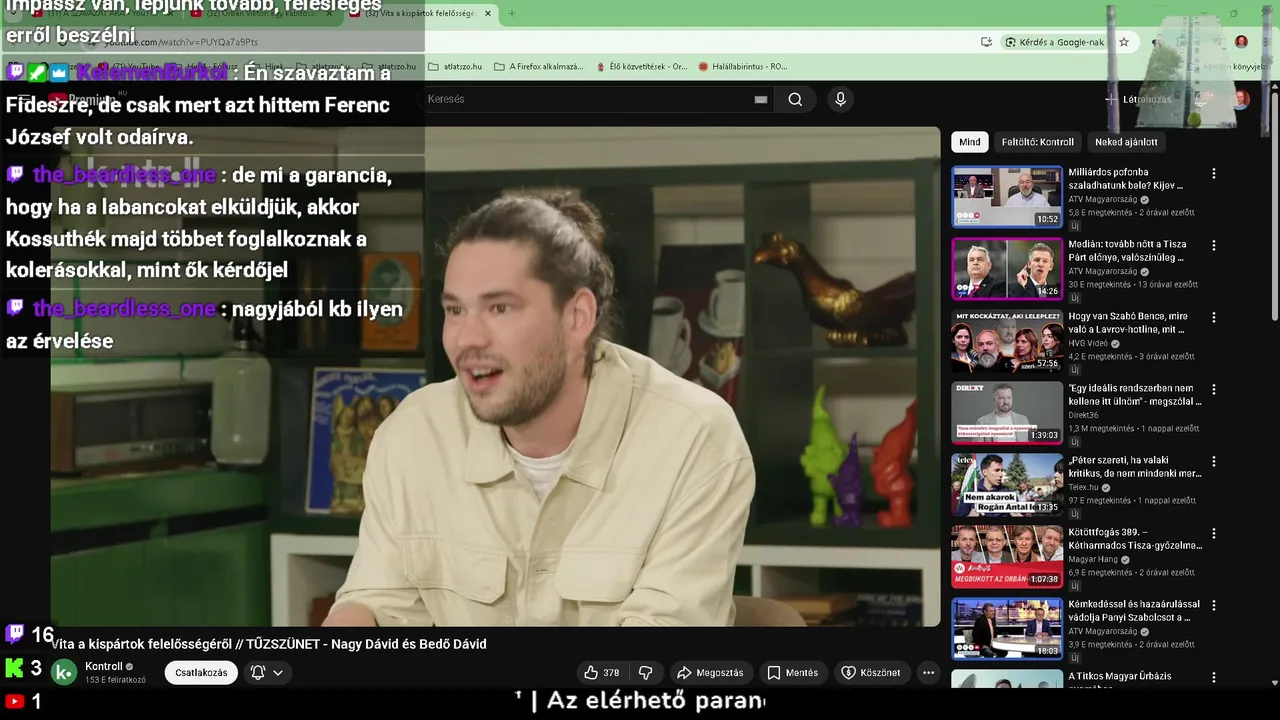Open more actions three-dot menu under video
1280x720 pixels.
(928, 673)
